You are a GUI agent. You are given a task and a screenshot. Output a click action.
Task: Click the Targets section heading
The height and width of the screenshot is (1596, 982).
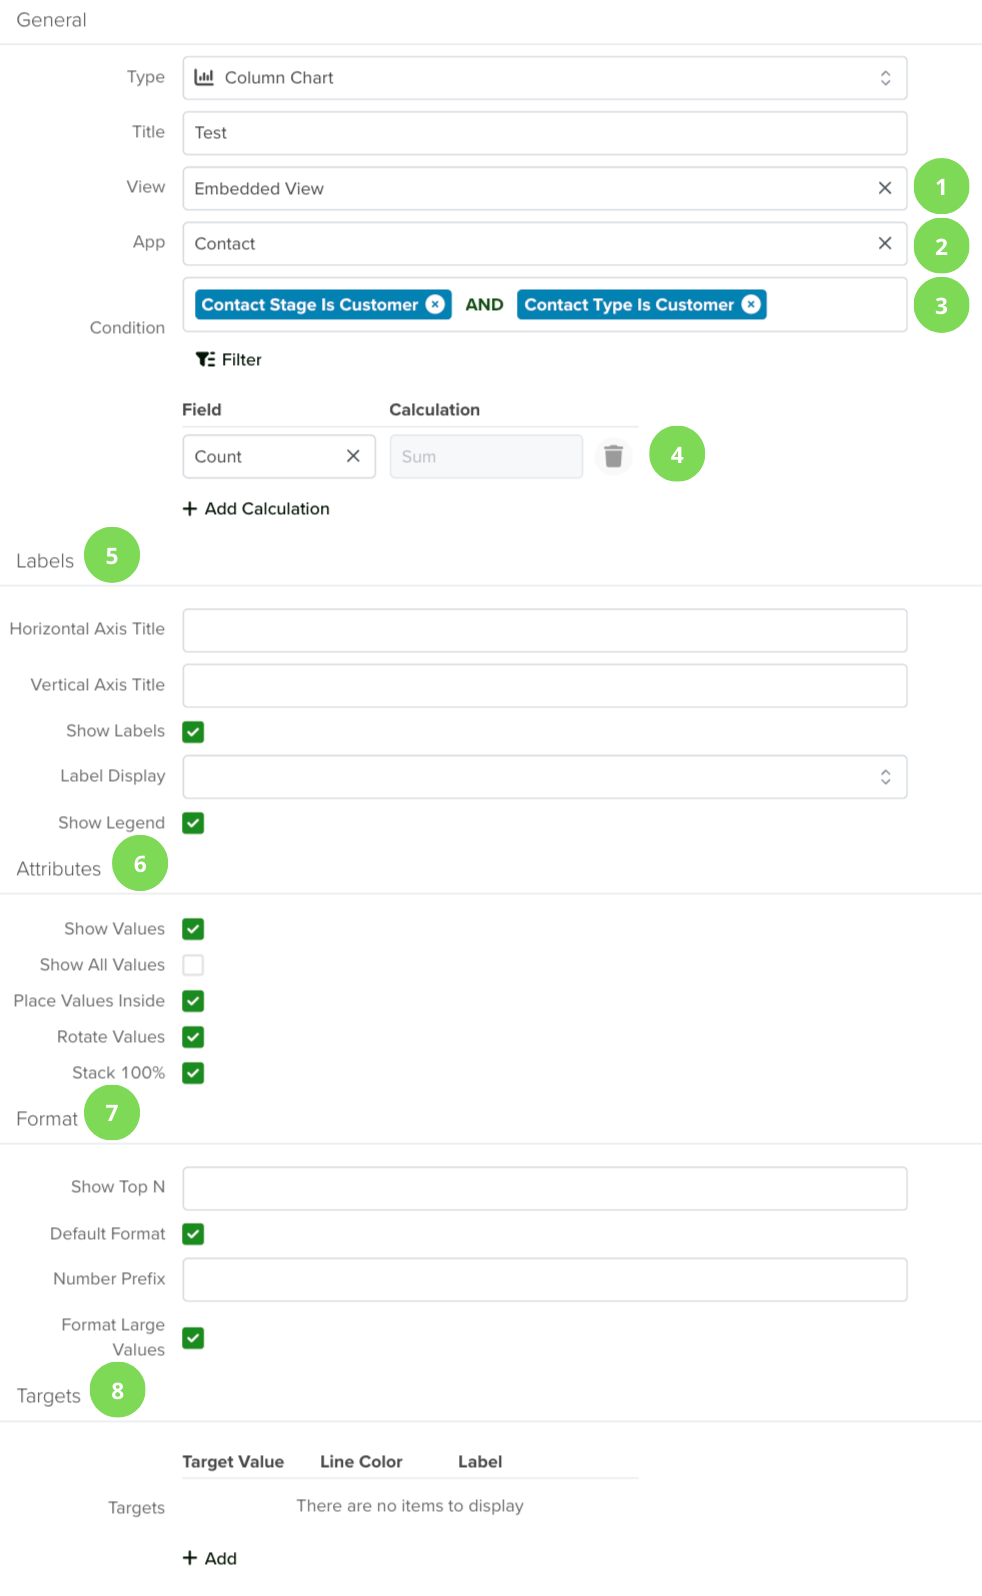tap(48, 1396)
